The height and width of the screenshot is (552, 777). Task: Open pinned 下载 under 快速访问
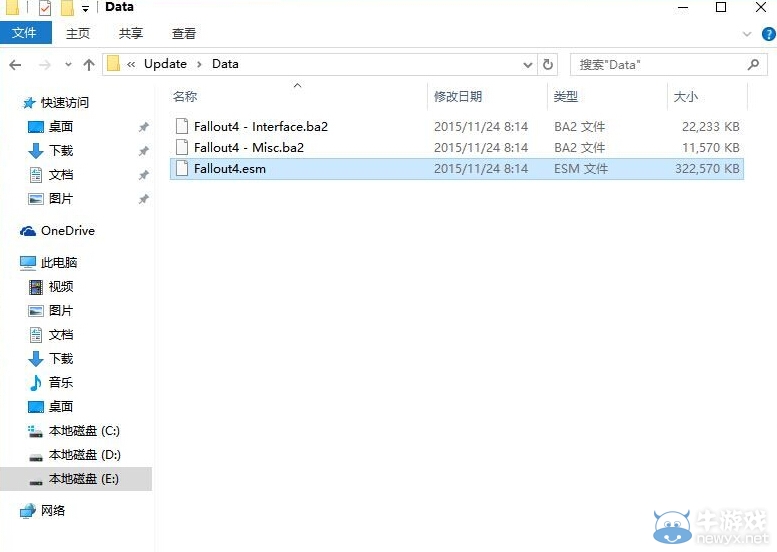point(60,151)
